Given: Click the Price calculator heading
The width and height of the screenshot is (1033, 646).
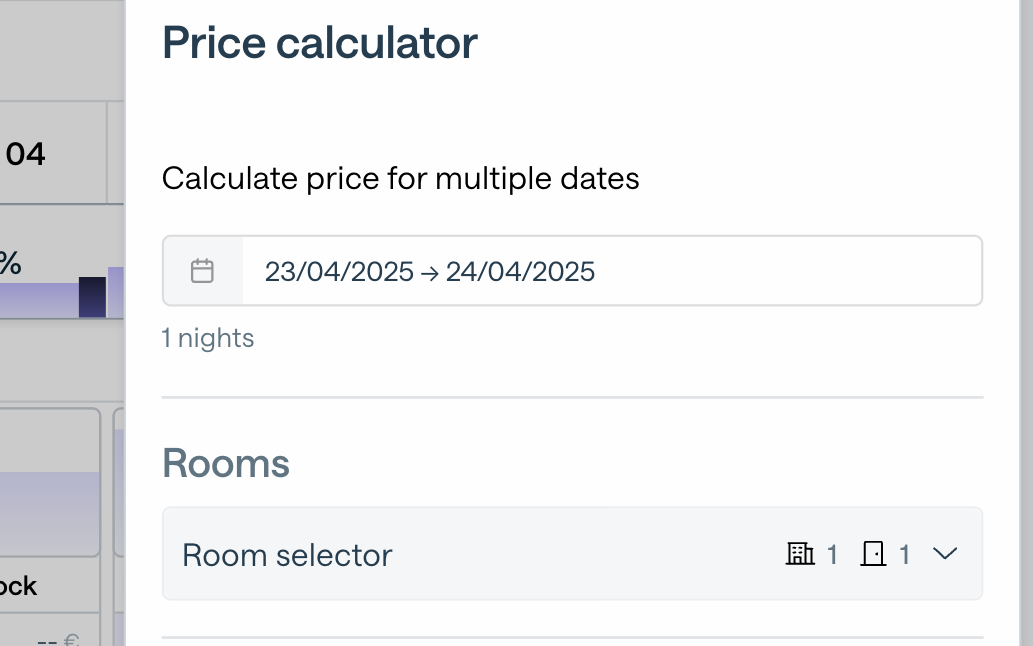Looking at the screenshot, I should [320, 43].
